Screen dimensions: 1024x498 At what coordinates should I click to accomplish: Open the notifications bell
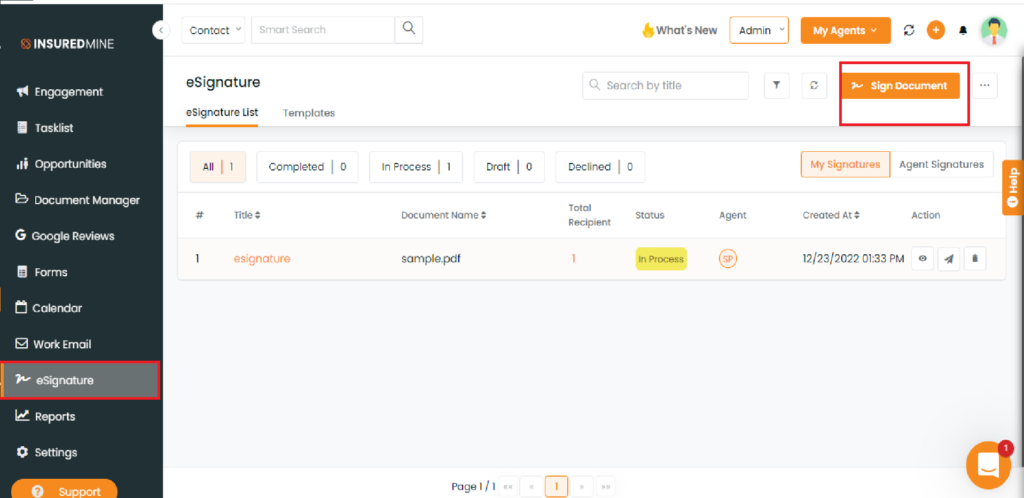point(963,30)
